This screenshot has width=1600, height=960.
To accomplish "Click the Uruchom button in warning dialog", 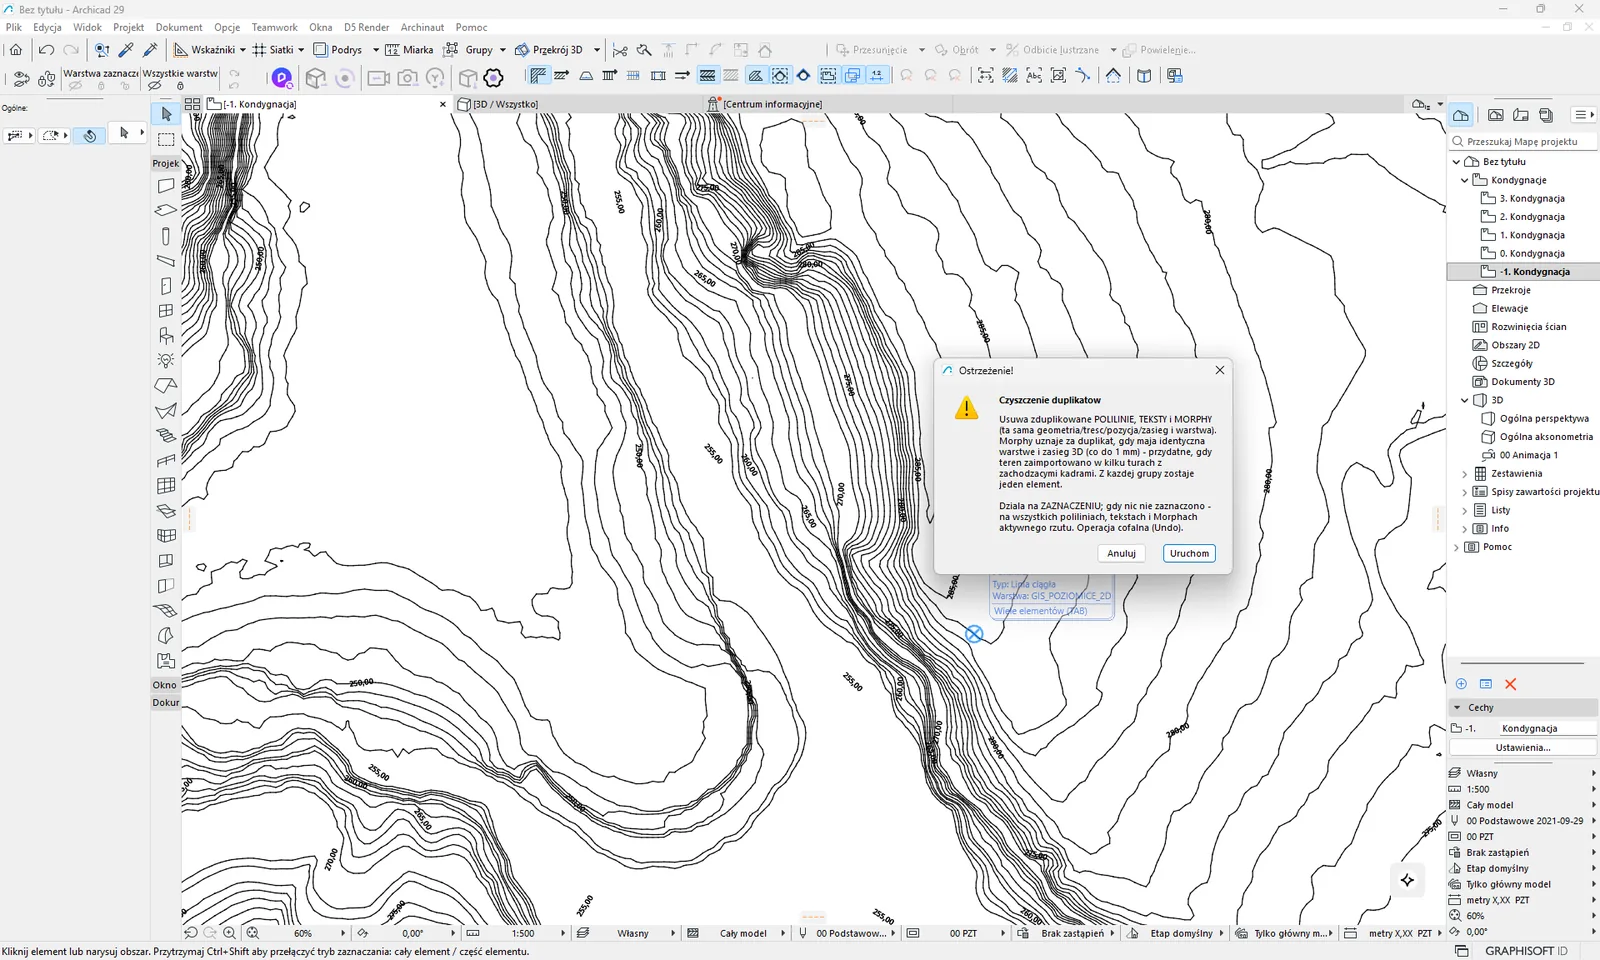I will [x=1189, y=553].
